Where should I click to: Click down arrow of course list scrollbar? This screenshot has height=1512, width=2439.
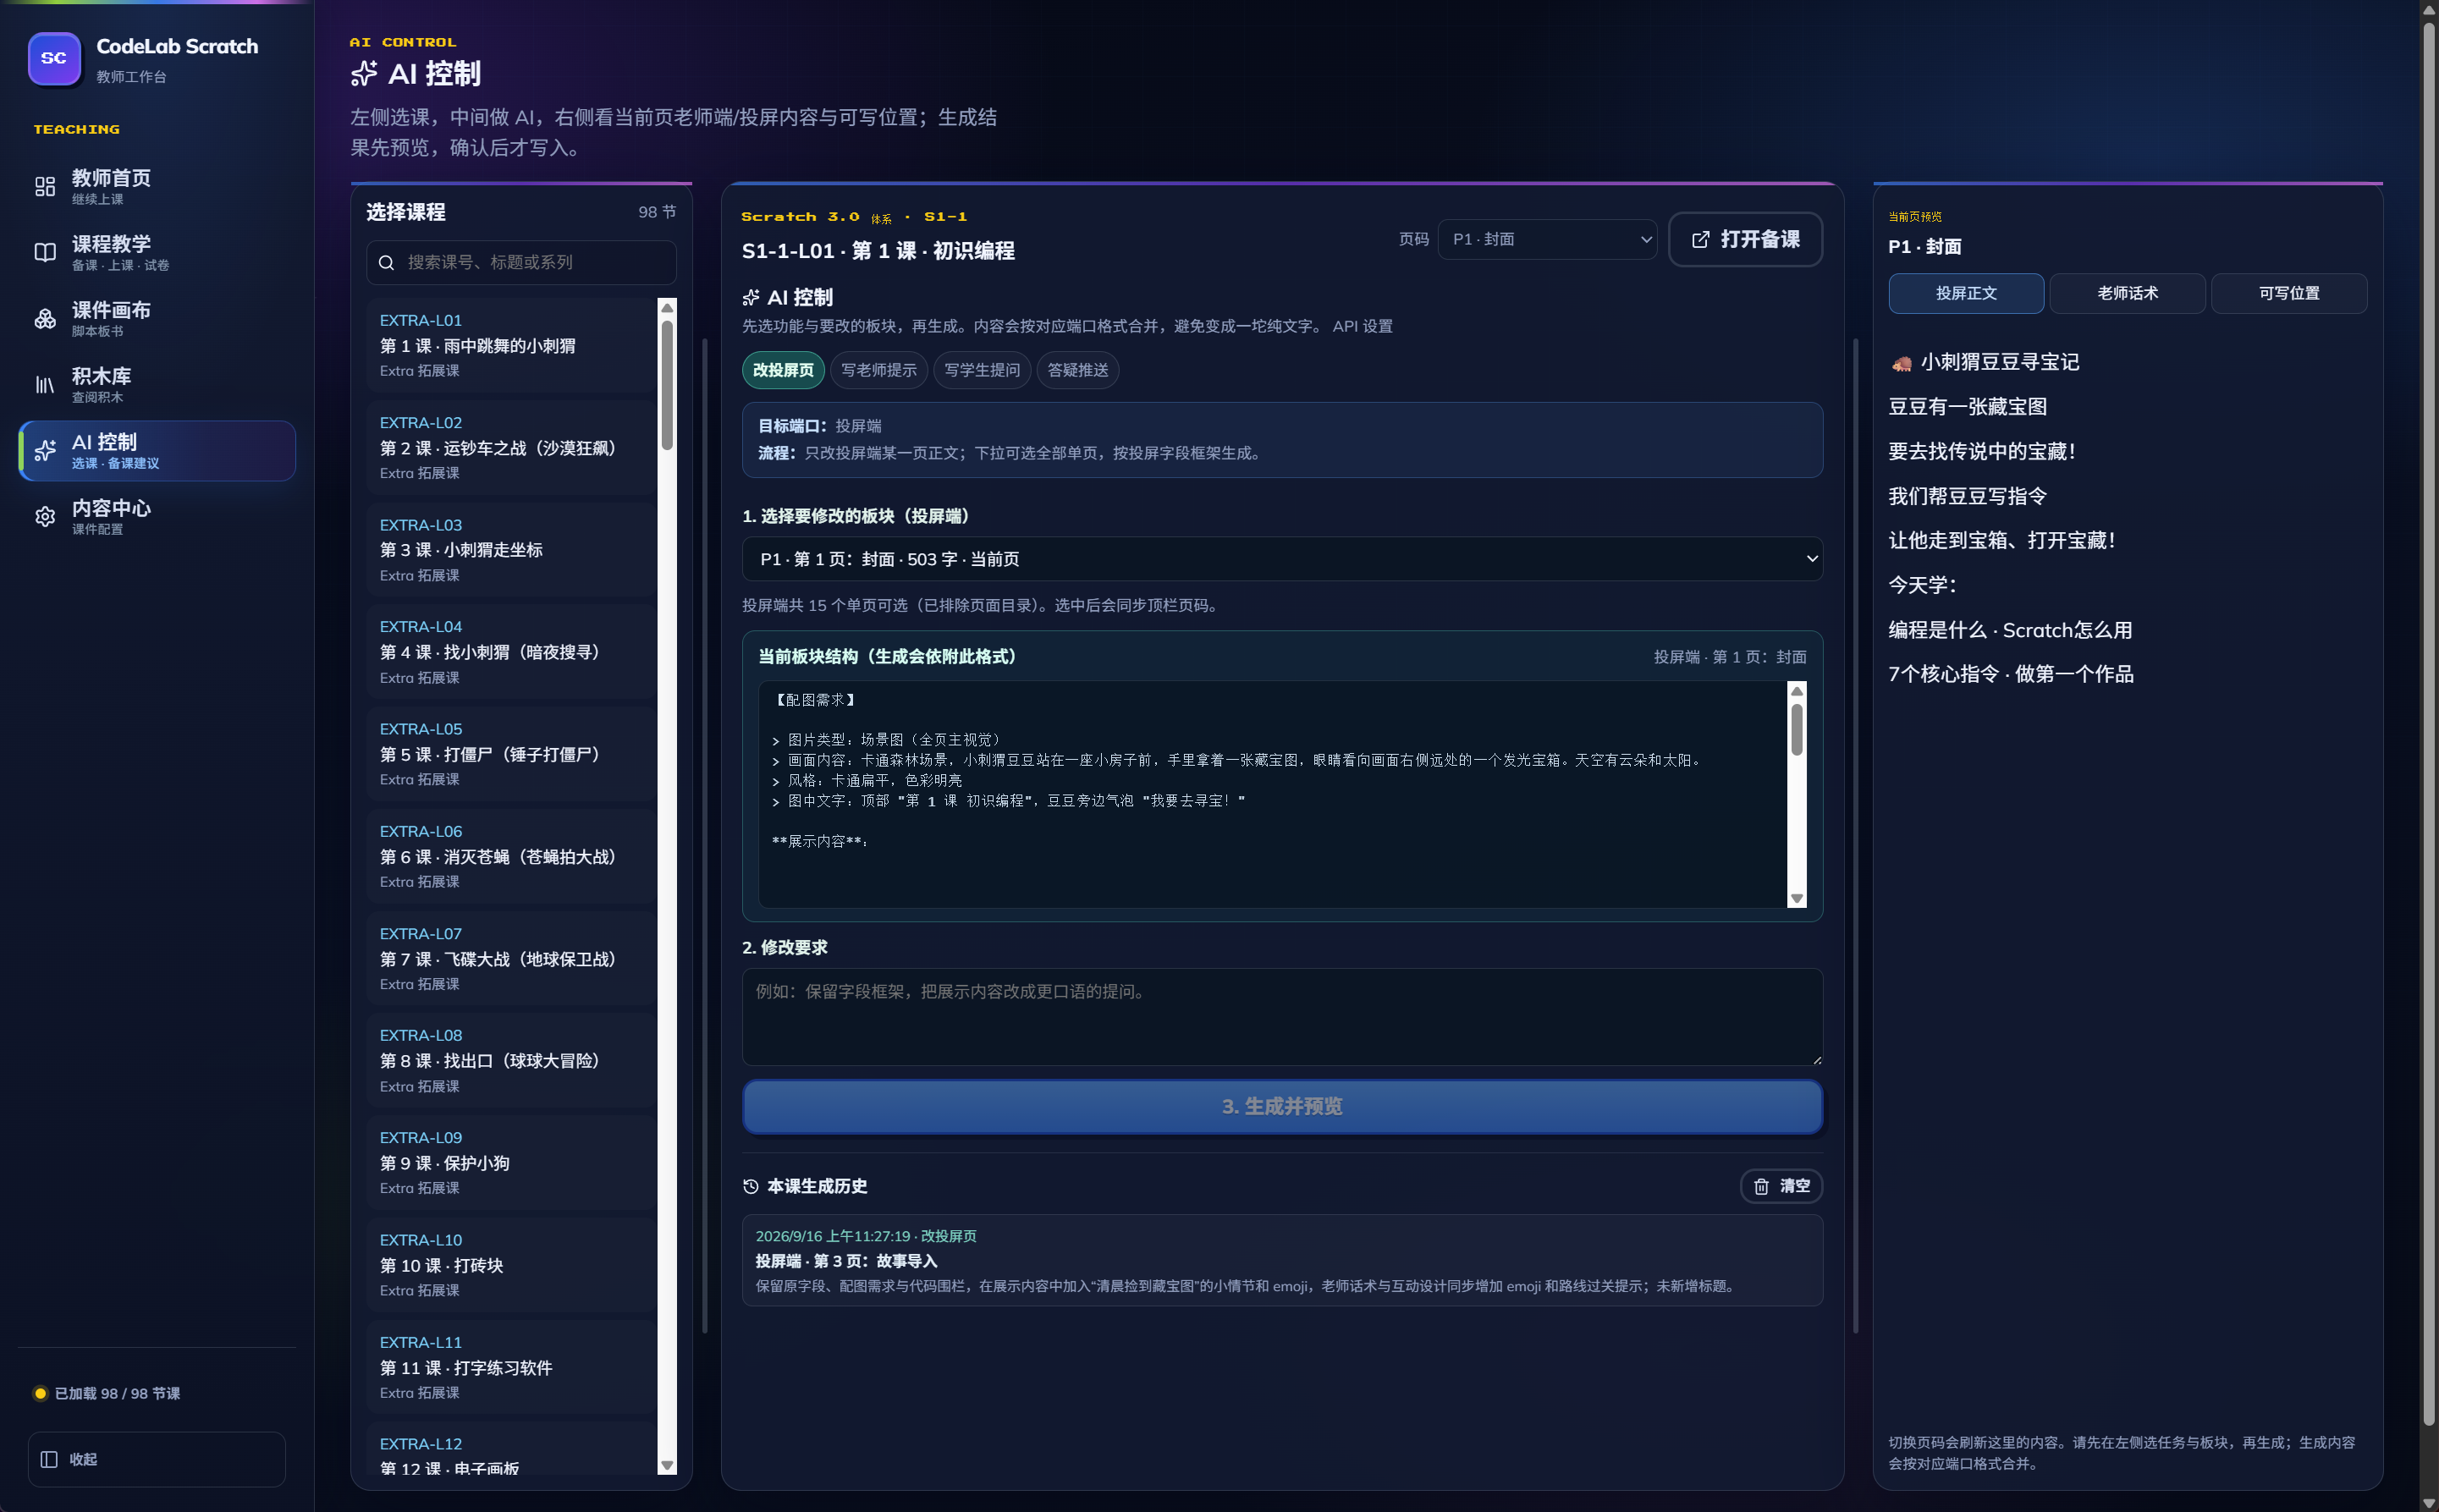(667, 1466)
